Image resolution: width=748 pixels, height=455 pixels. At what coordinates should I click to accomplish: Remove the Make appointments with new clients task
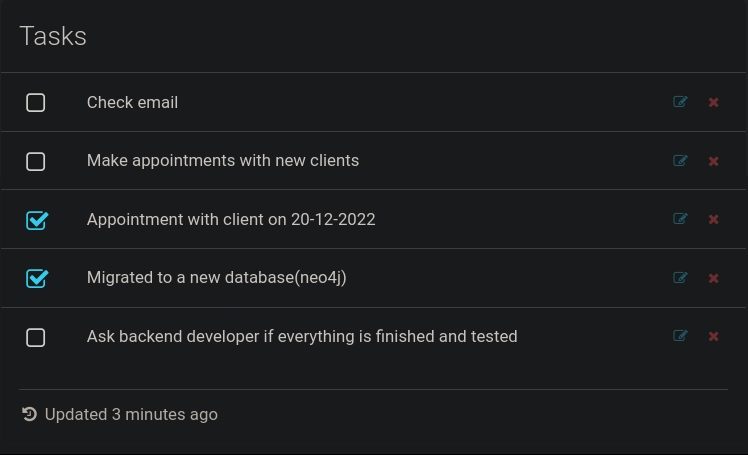[x=713, y=161]
